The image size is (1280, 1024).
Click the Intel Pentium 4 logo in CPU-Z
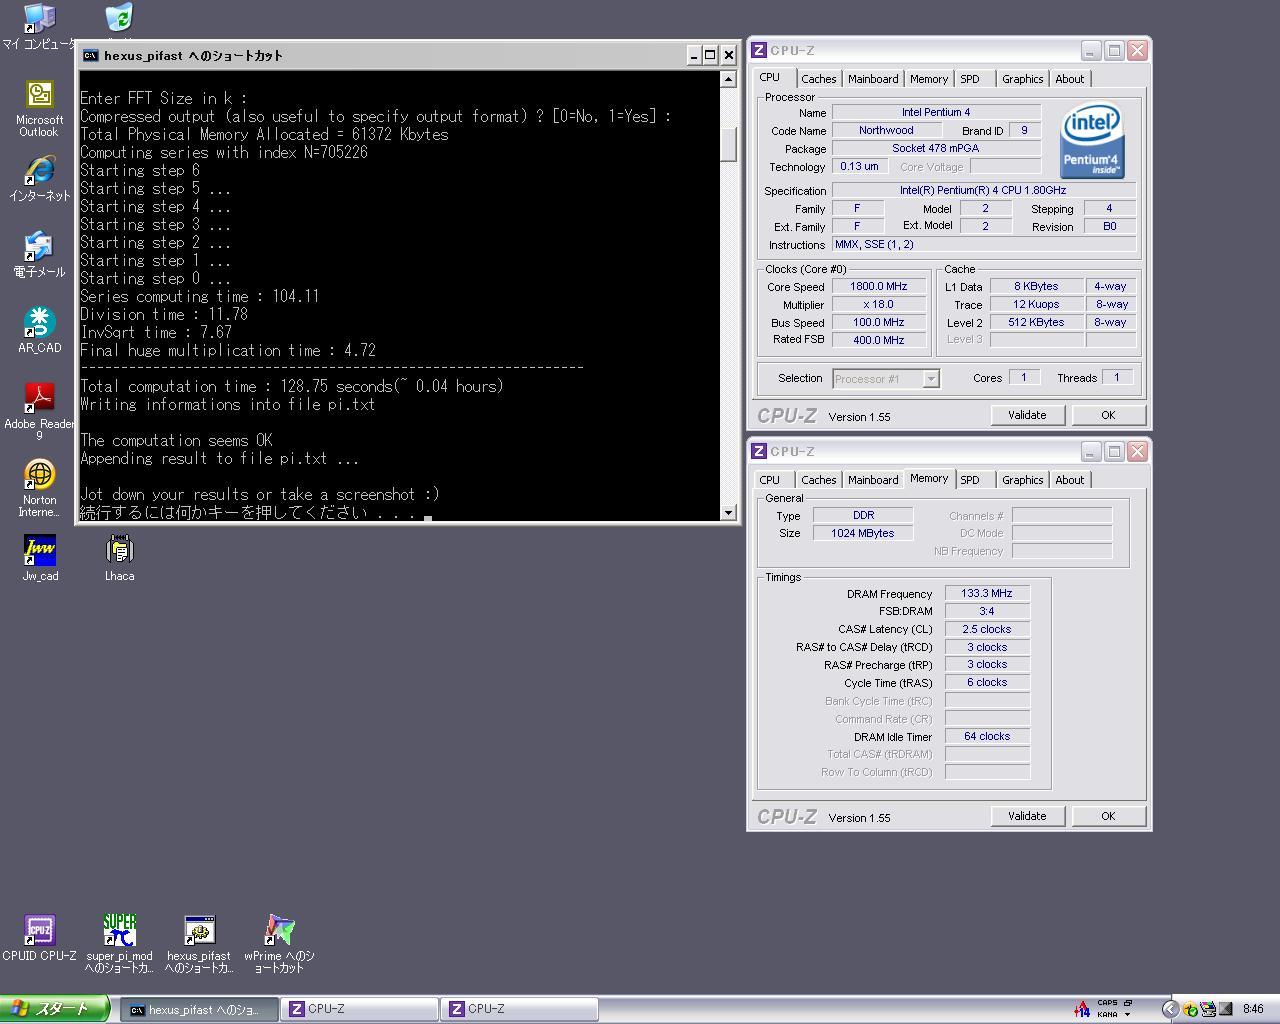pos(1092,141)
